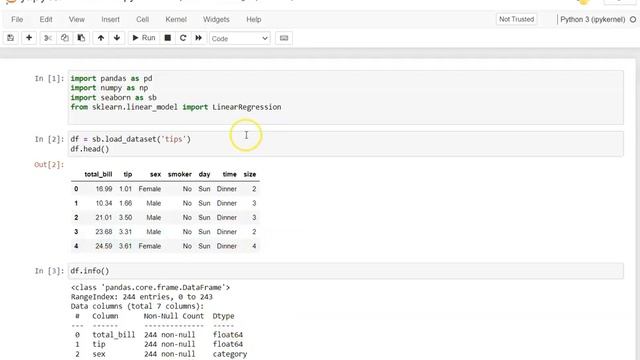Click the In [1] cell prompt
Screen dimensions: 640x360
point(49,78)
